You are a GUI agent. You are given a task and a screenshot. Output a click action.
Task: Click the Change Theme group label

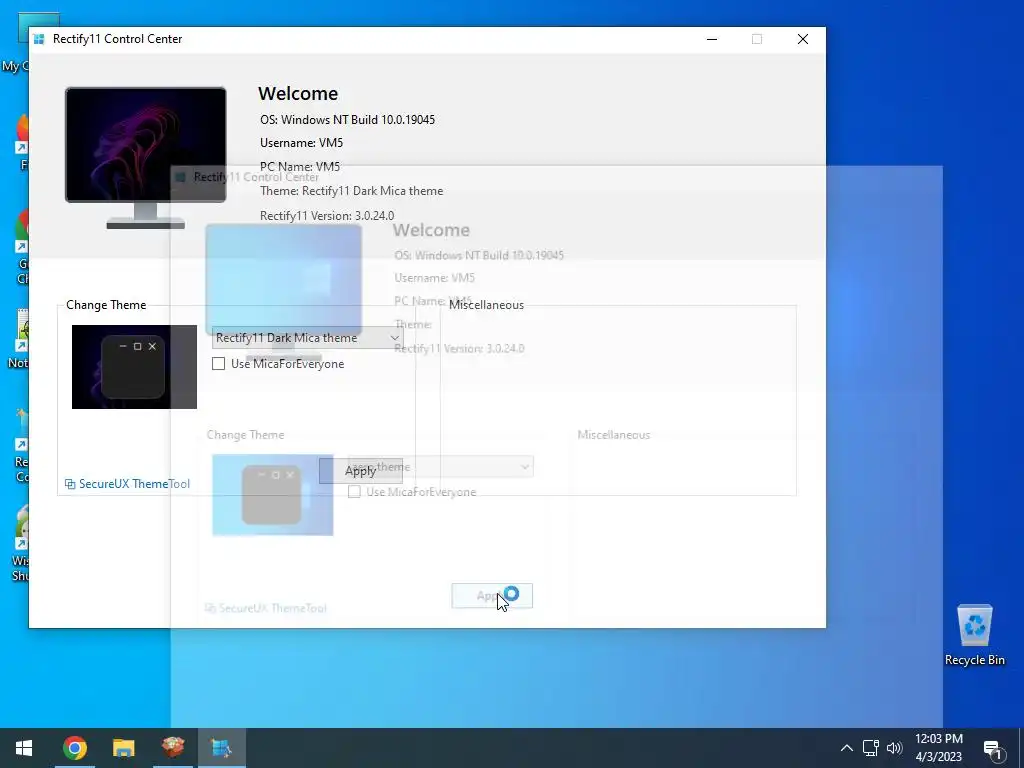[106, 305]
